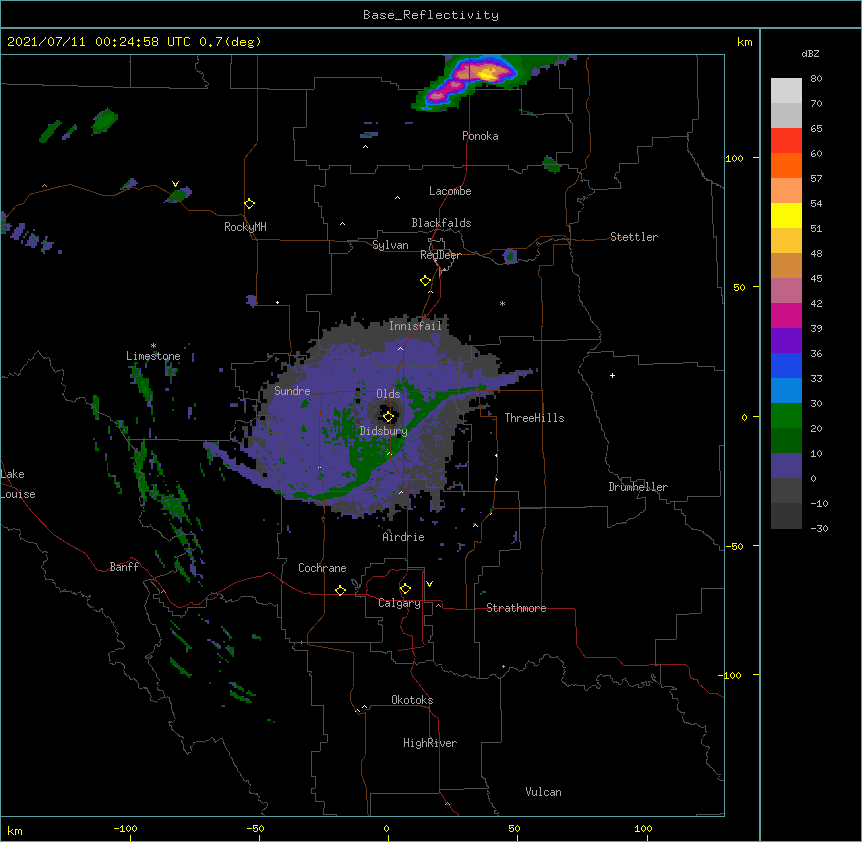Click the white plus marker northwest of Drumheller
The width and height of the screenshot is (862, 842).
coord(612,375)
